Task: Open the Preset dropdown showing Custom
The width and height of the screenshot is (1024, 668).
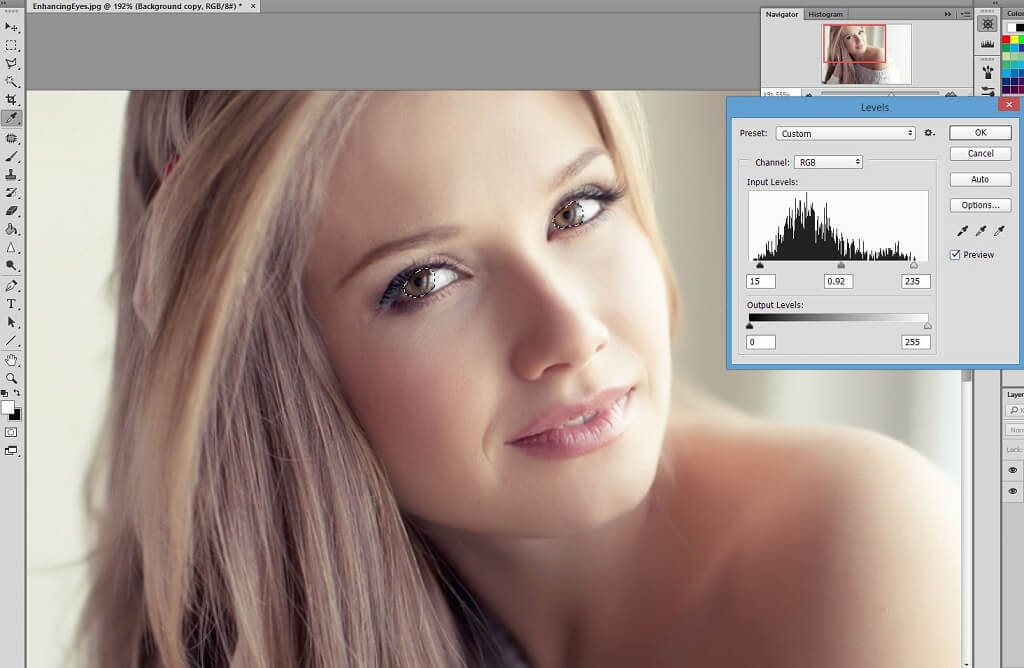Action: [x=846, y=133]
